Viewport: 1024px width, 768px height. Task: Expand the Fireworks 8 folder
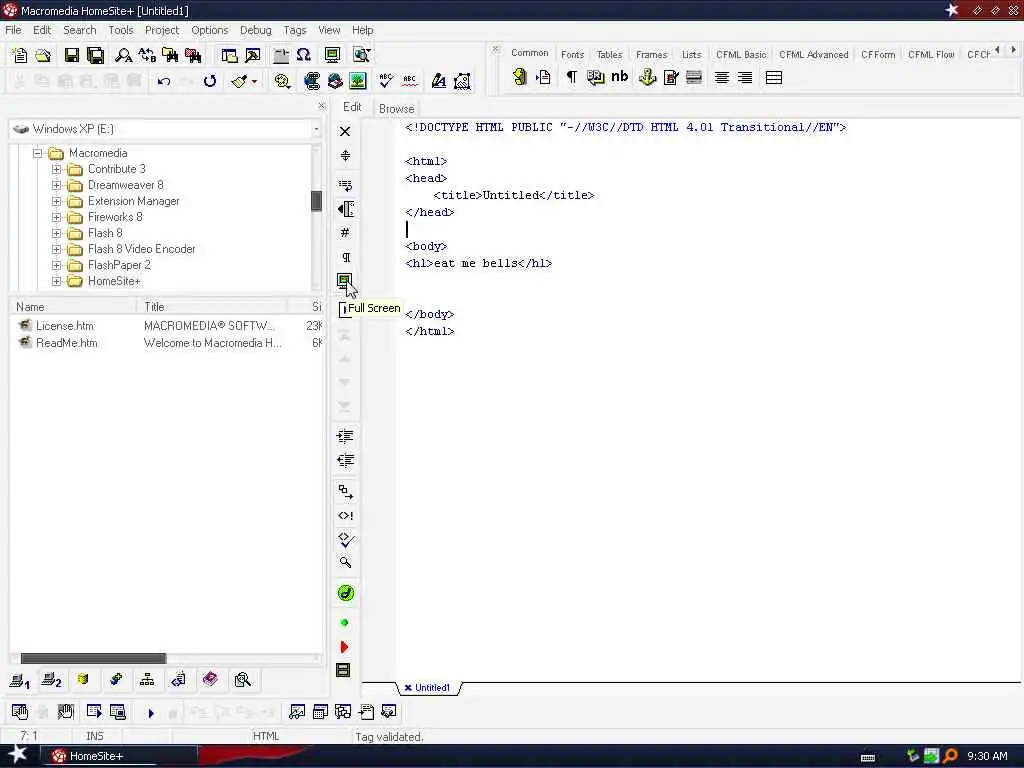click(57, 217)
